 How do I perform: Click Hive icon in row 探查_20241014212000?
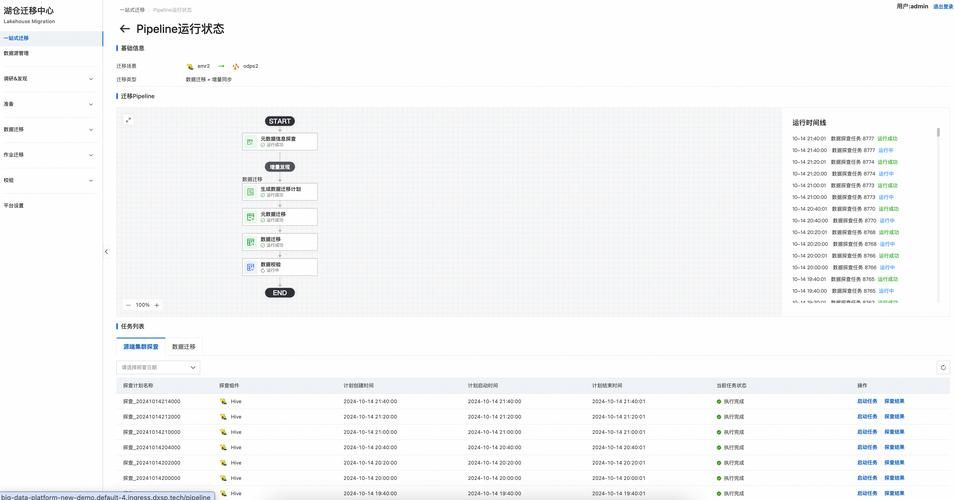(x=223, y=417)
